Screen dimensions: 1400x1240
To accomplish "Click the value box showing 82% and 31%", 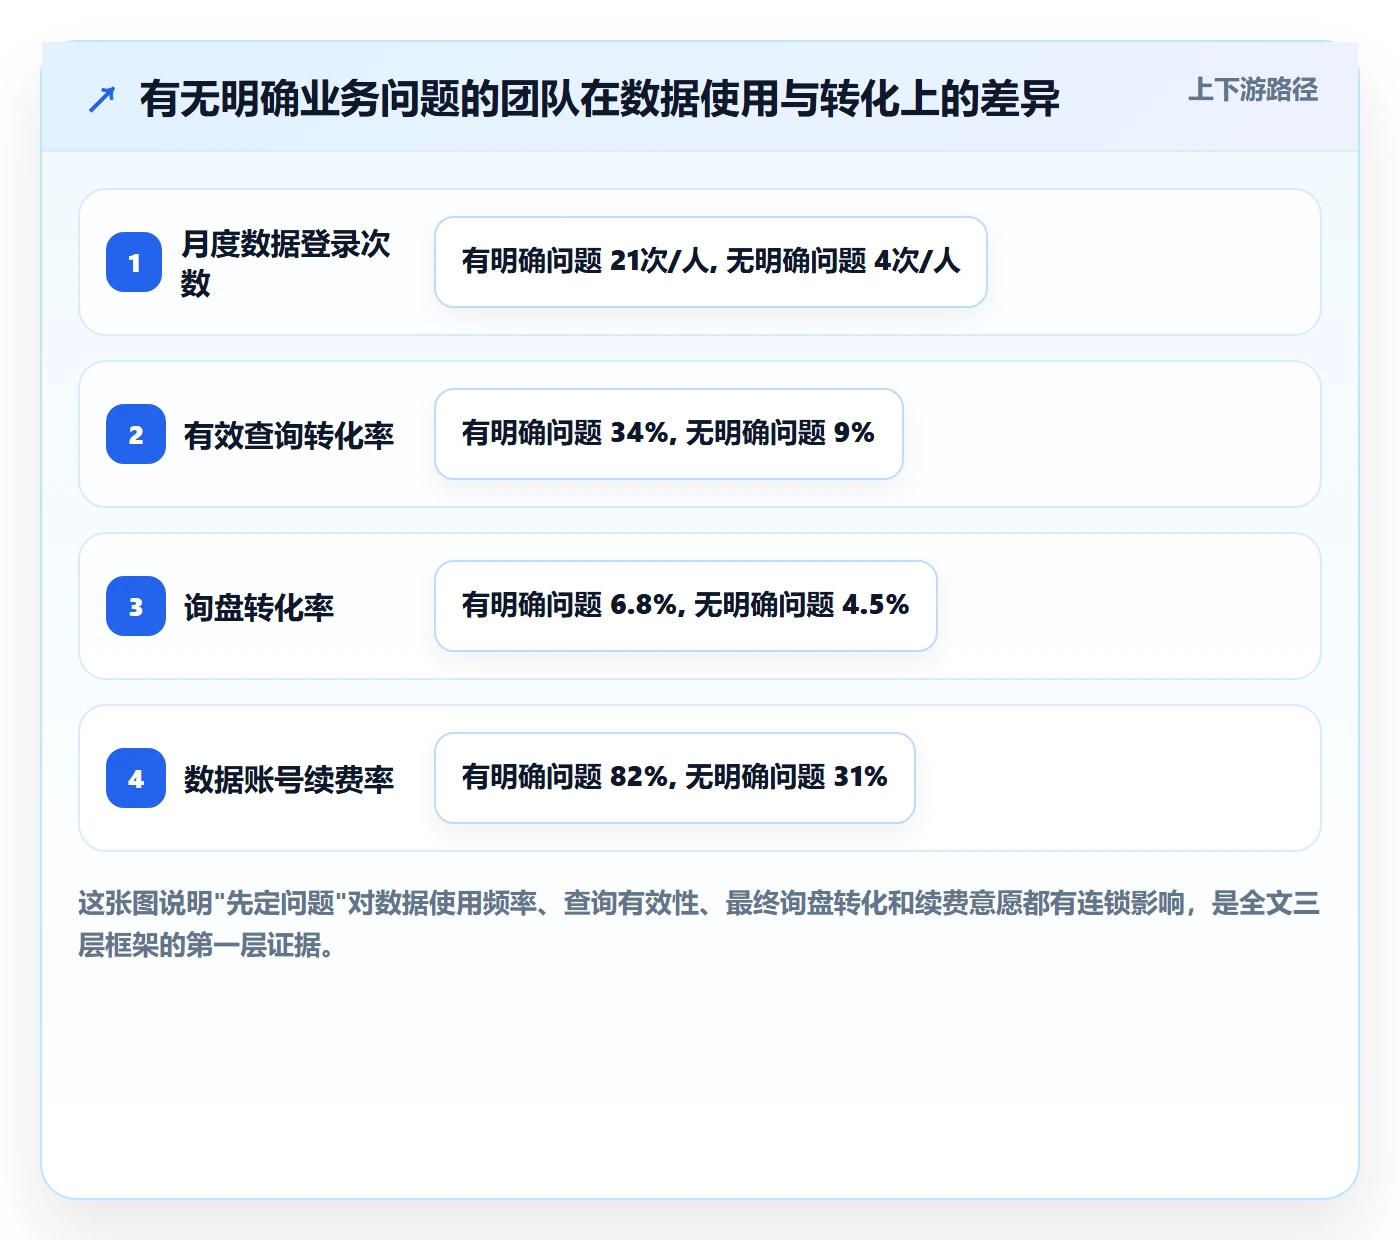I will [x=675, y=778].
